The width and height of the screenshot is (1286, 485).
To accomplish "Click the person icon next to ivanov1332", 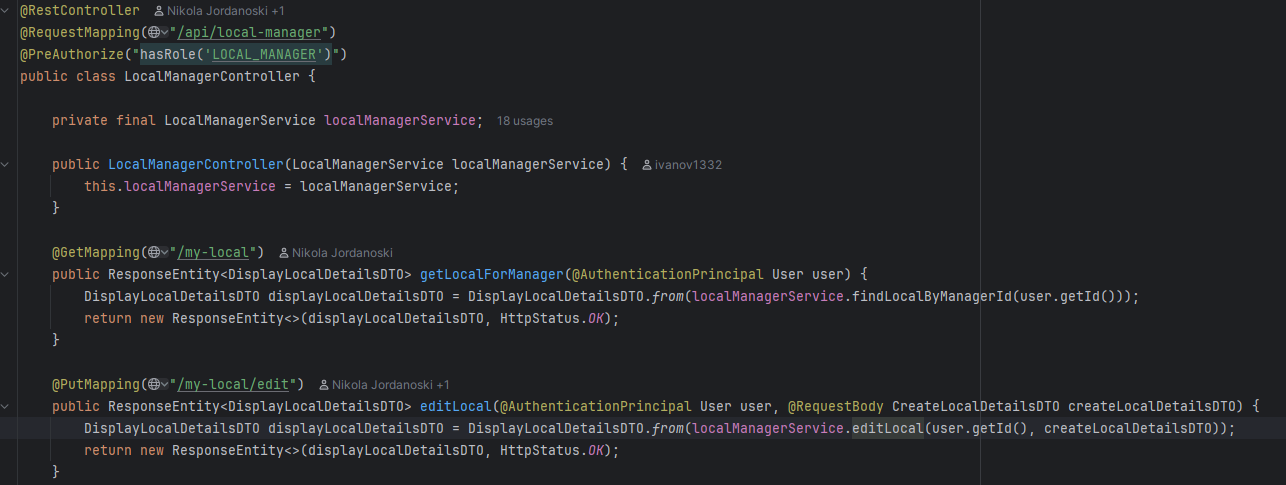I will pyautogui.click(x=647, y=164).
